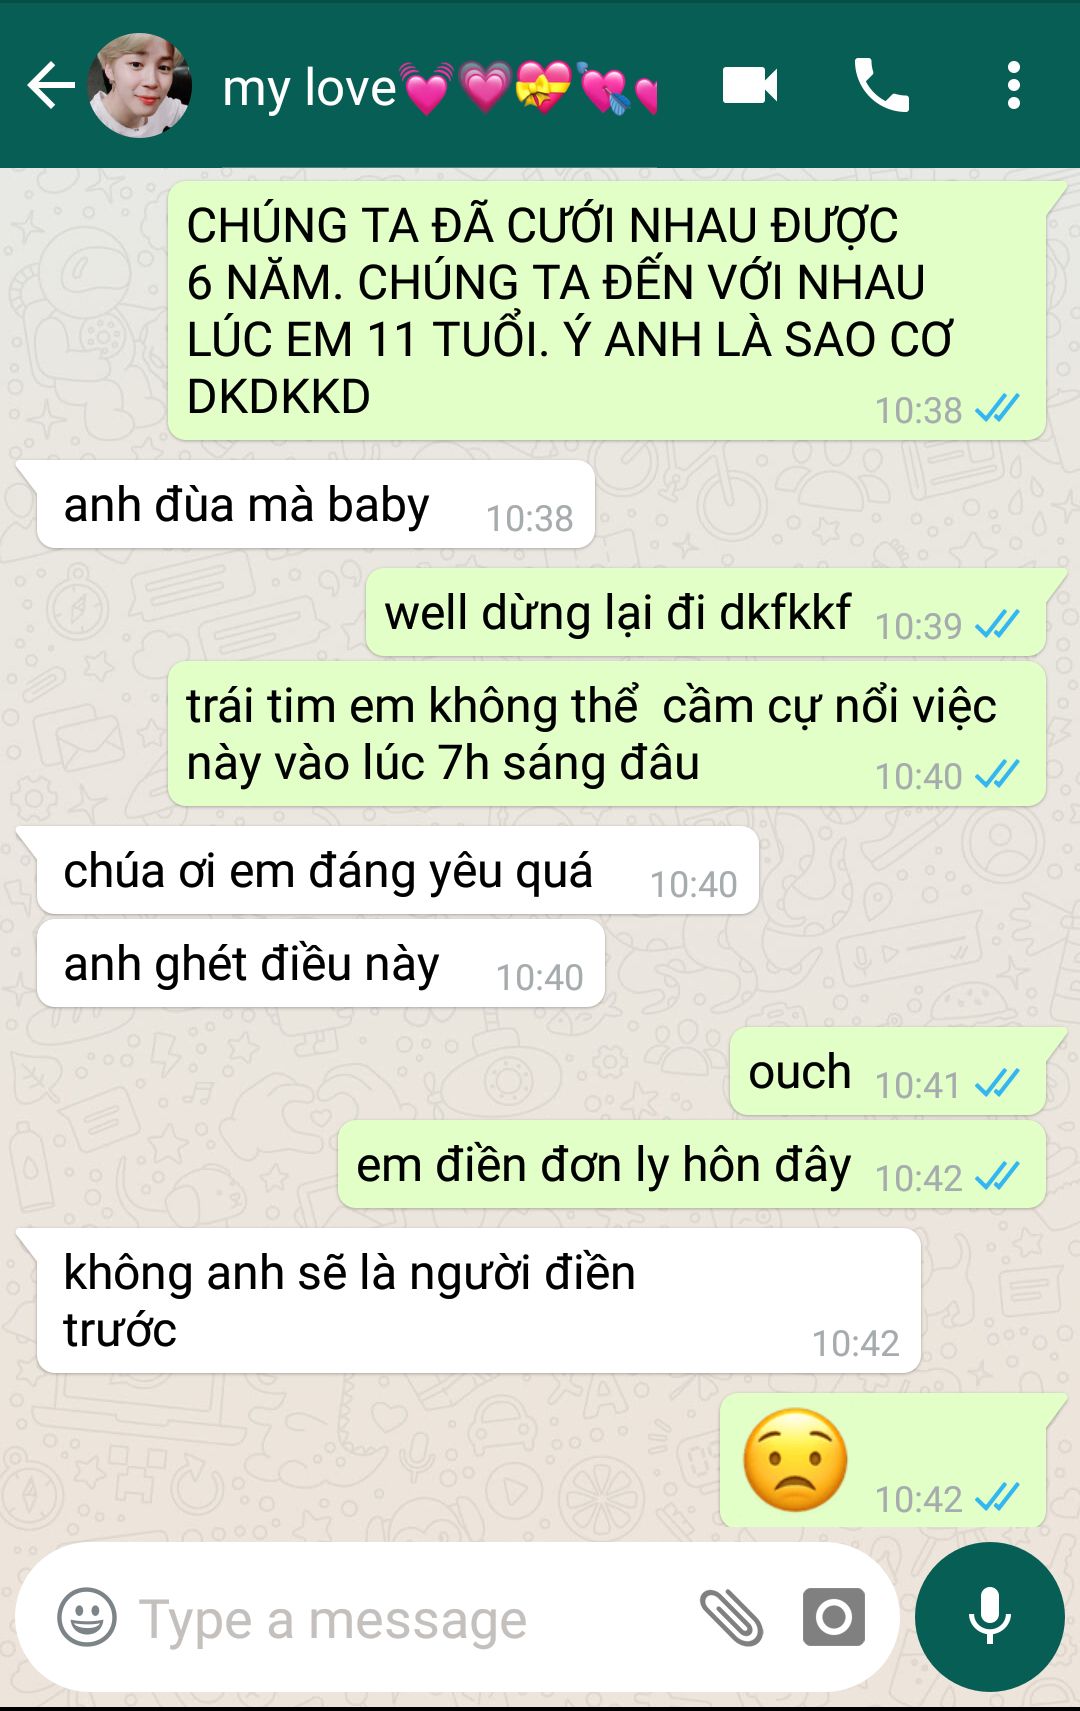The height and width of the screenshot is (1711, 1080).
Task: Open the emoji picker smiley icon
Action: (x=87, y=1617)
